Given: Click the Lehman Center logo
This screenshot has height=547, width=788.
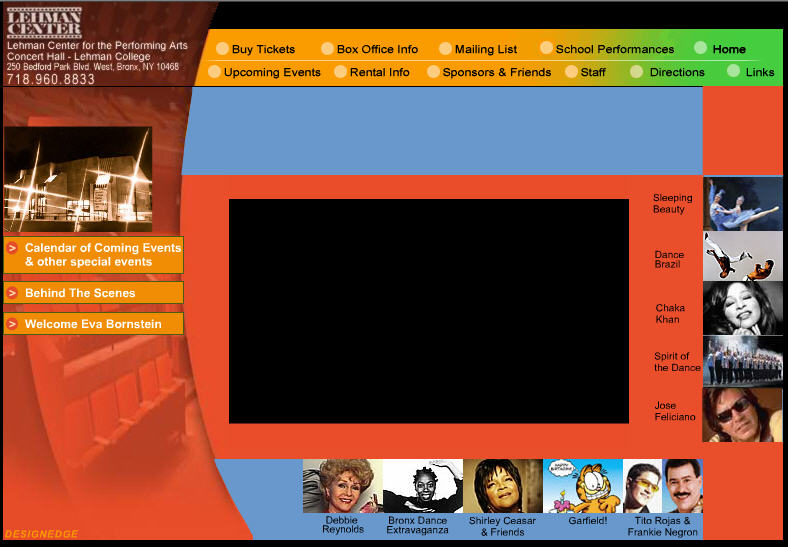Looking at the screenshot, I should click(x=44, y=23).
